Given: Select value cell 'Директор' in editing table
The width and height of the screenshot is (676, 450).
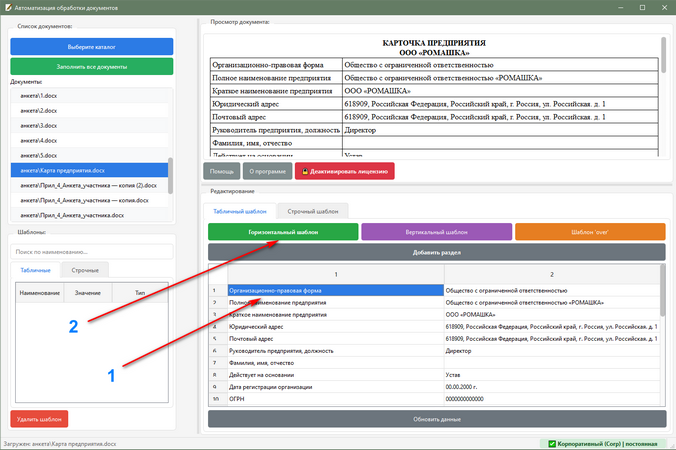Looking at the screenshot, I should tap(552, 351).
